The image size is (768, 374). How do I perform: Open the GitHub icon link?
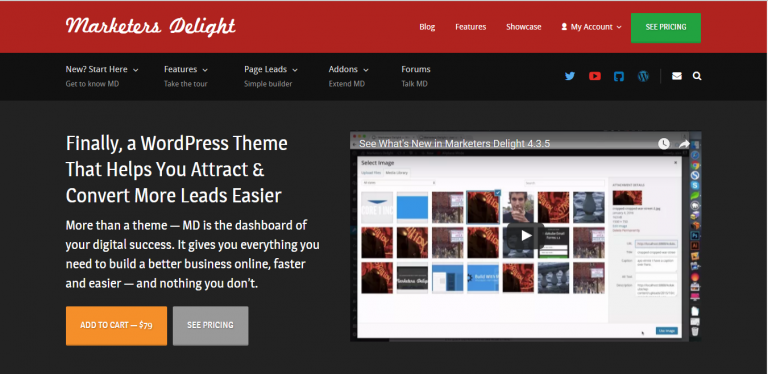(619, 76)
